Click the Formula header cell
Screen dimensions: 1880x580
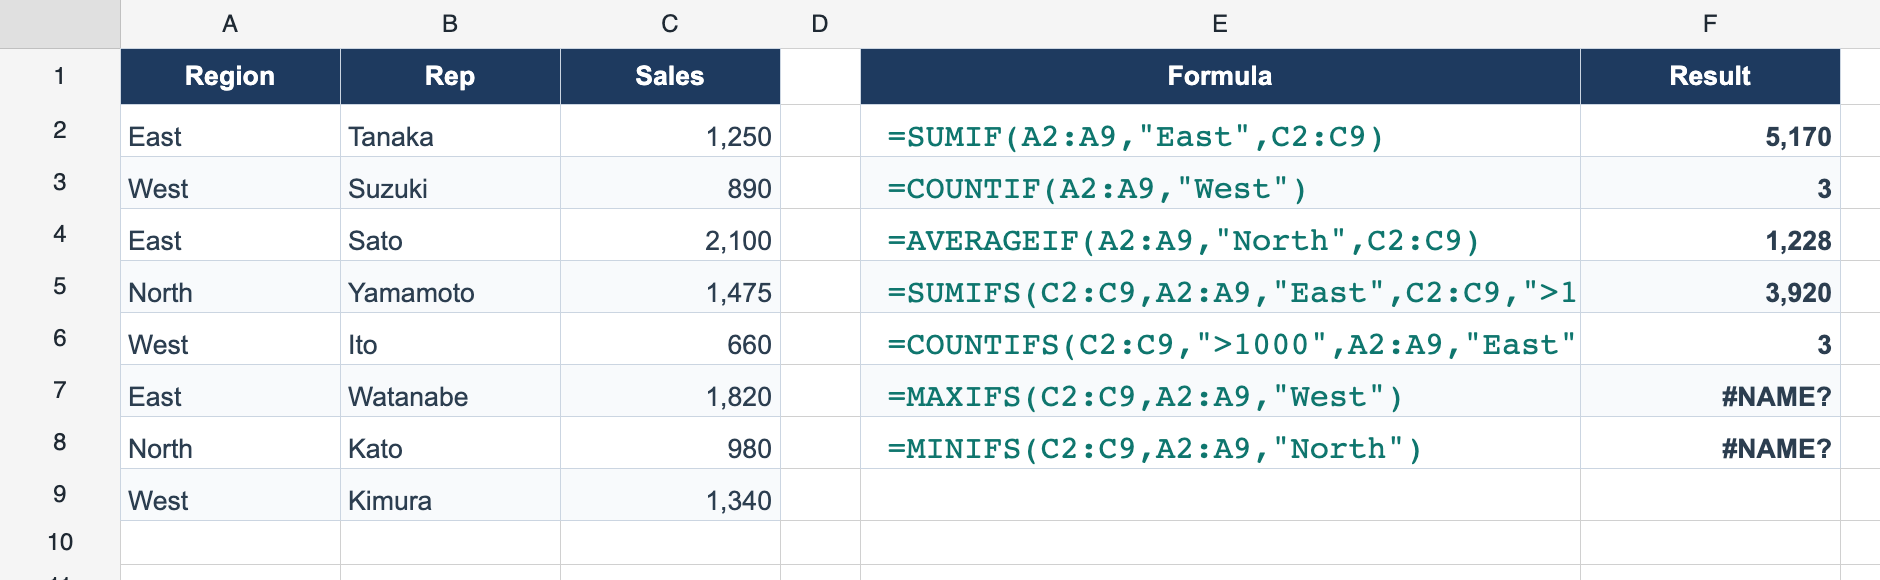click(1220, 76)
